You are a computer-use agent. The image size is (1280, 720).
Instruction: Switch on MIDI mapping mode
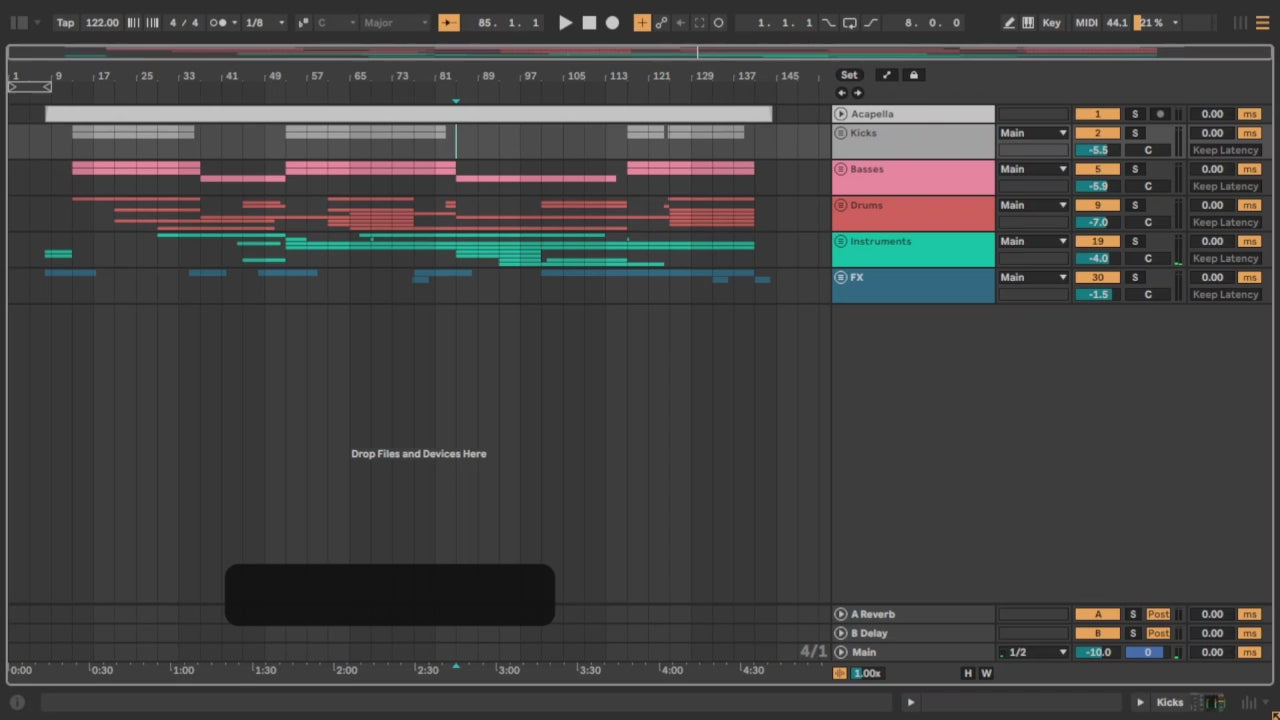pyautogui.click(x=1086, y=23)
